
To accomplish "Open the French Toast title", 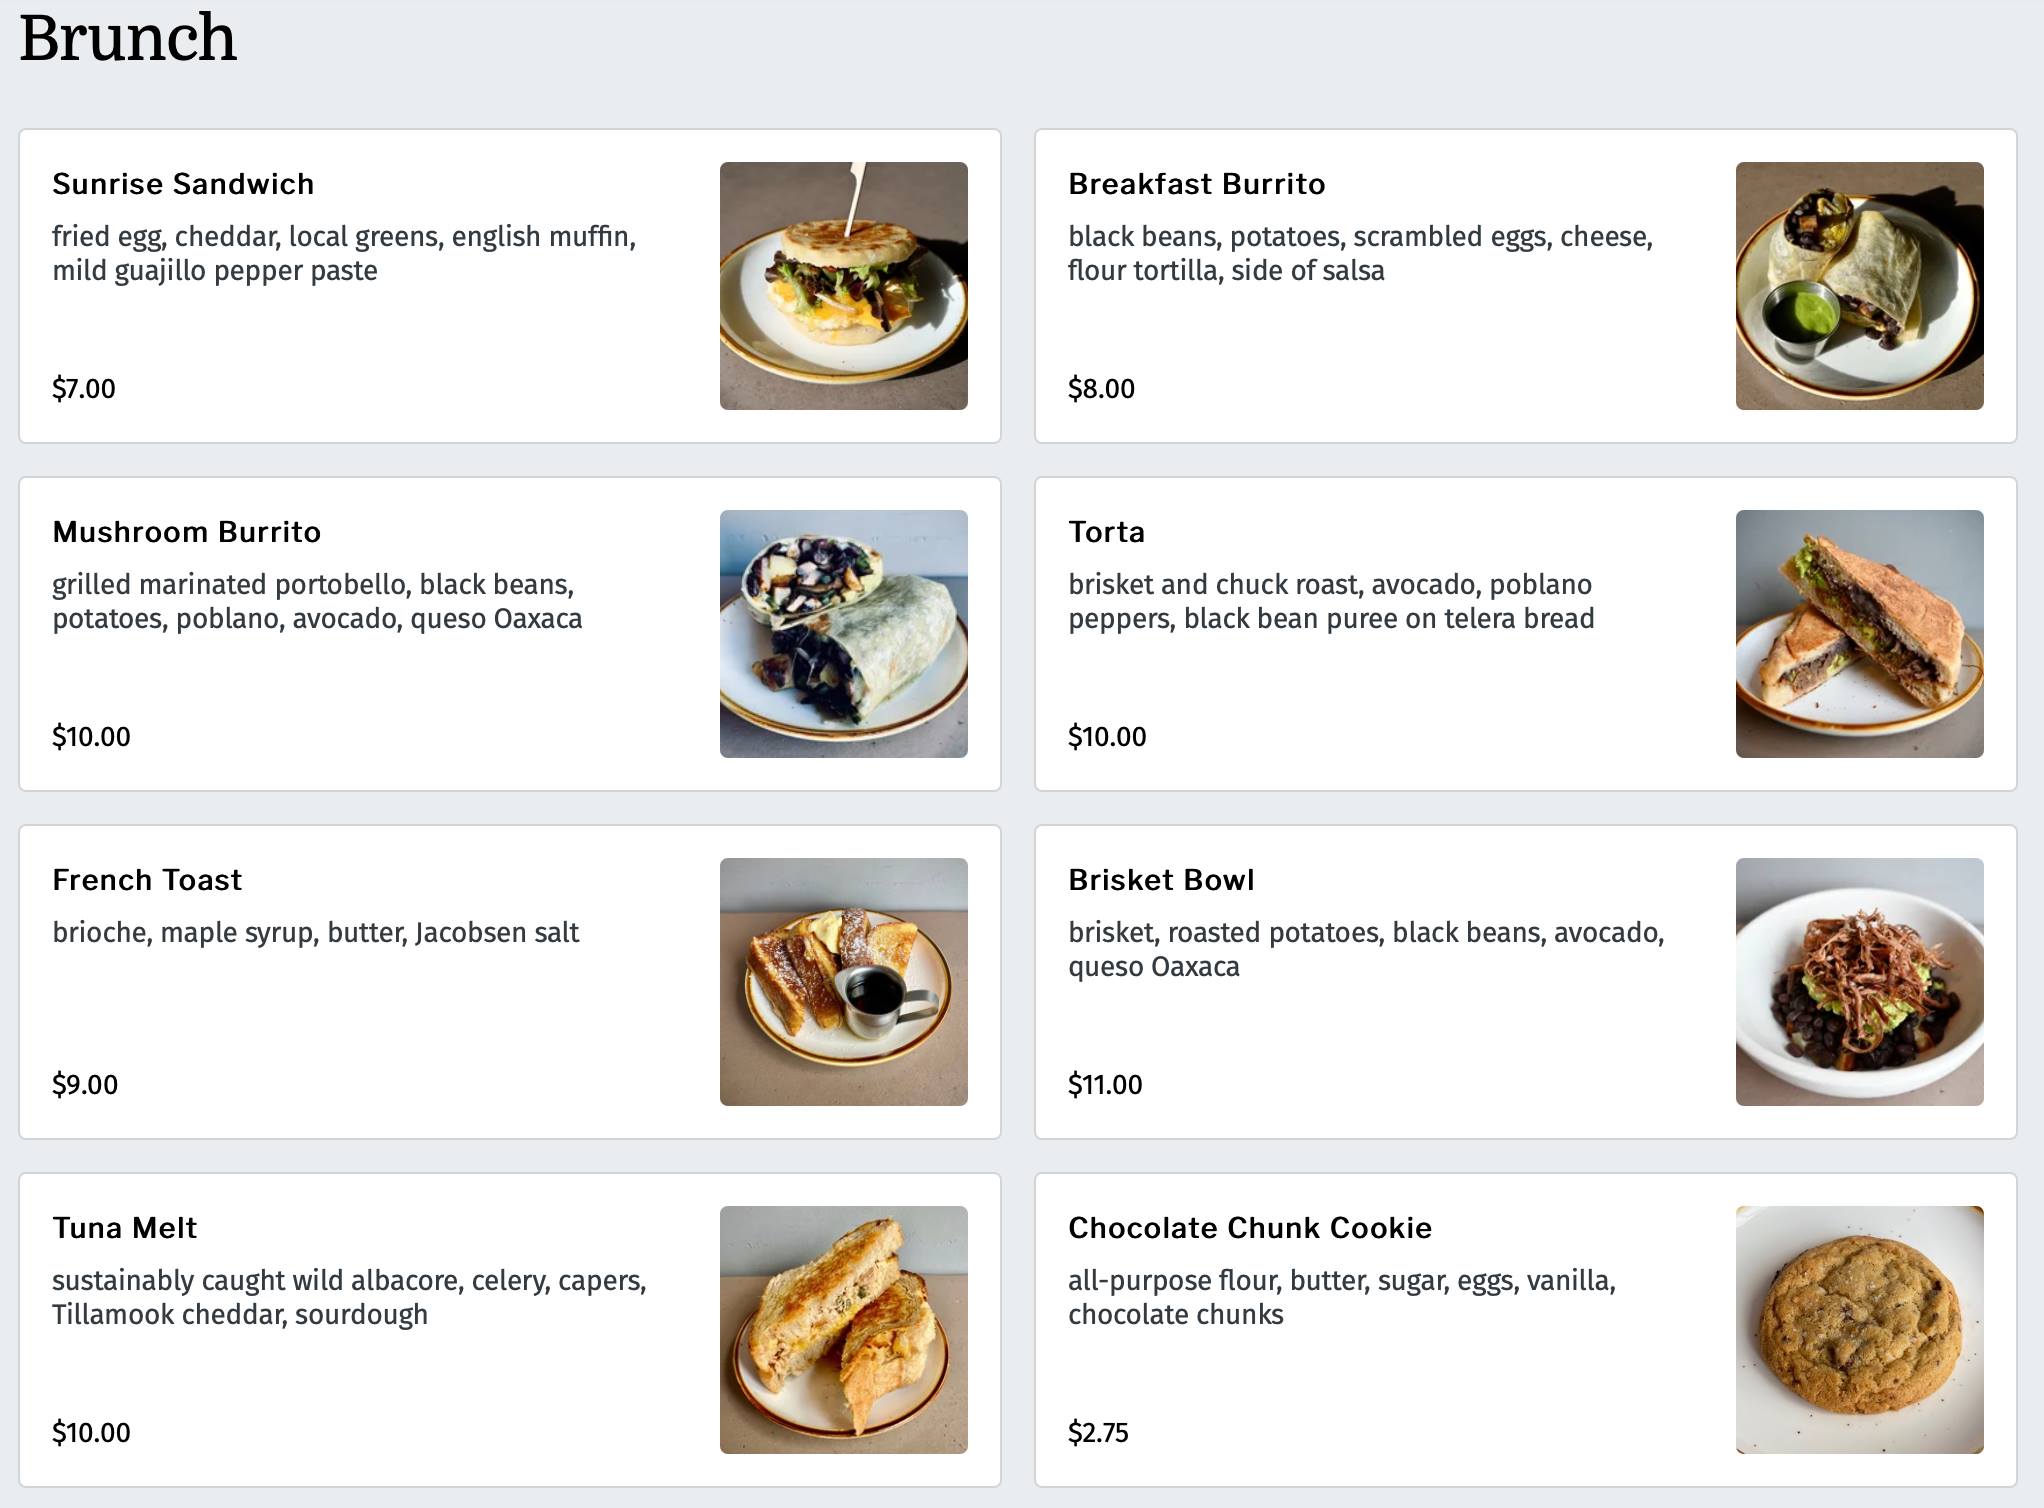I will click(147, 880).
